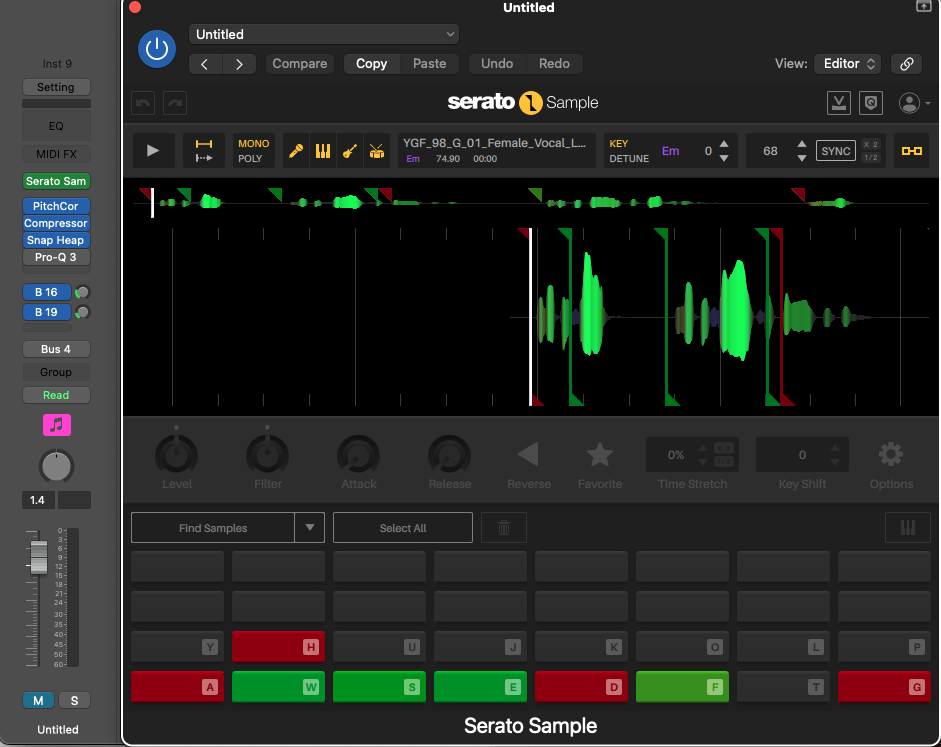Open the View Editor dropdown
The image size is (941, 747).
847,64
